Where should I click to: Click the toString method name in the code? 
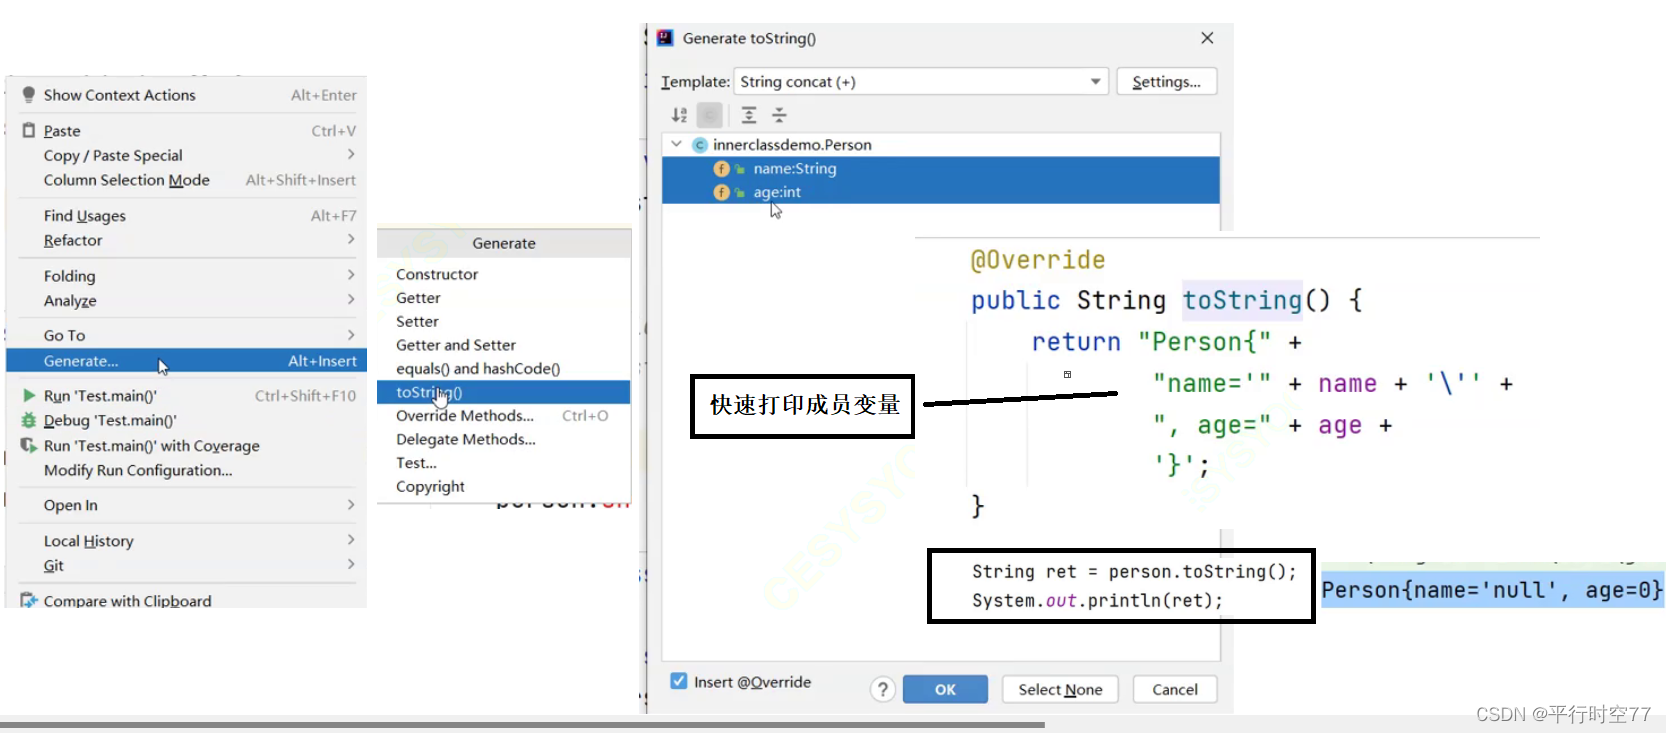click(x=1242, y=300)
